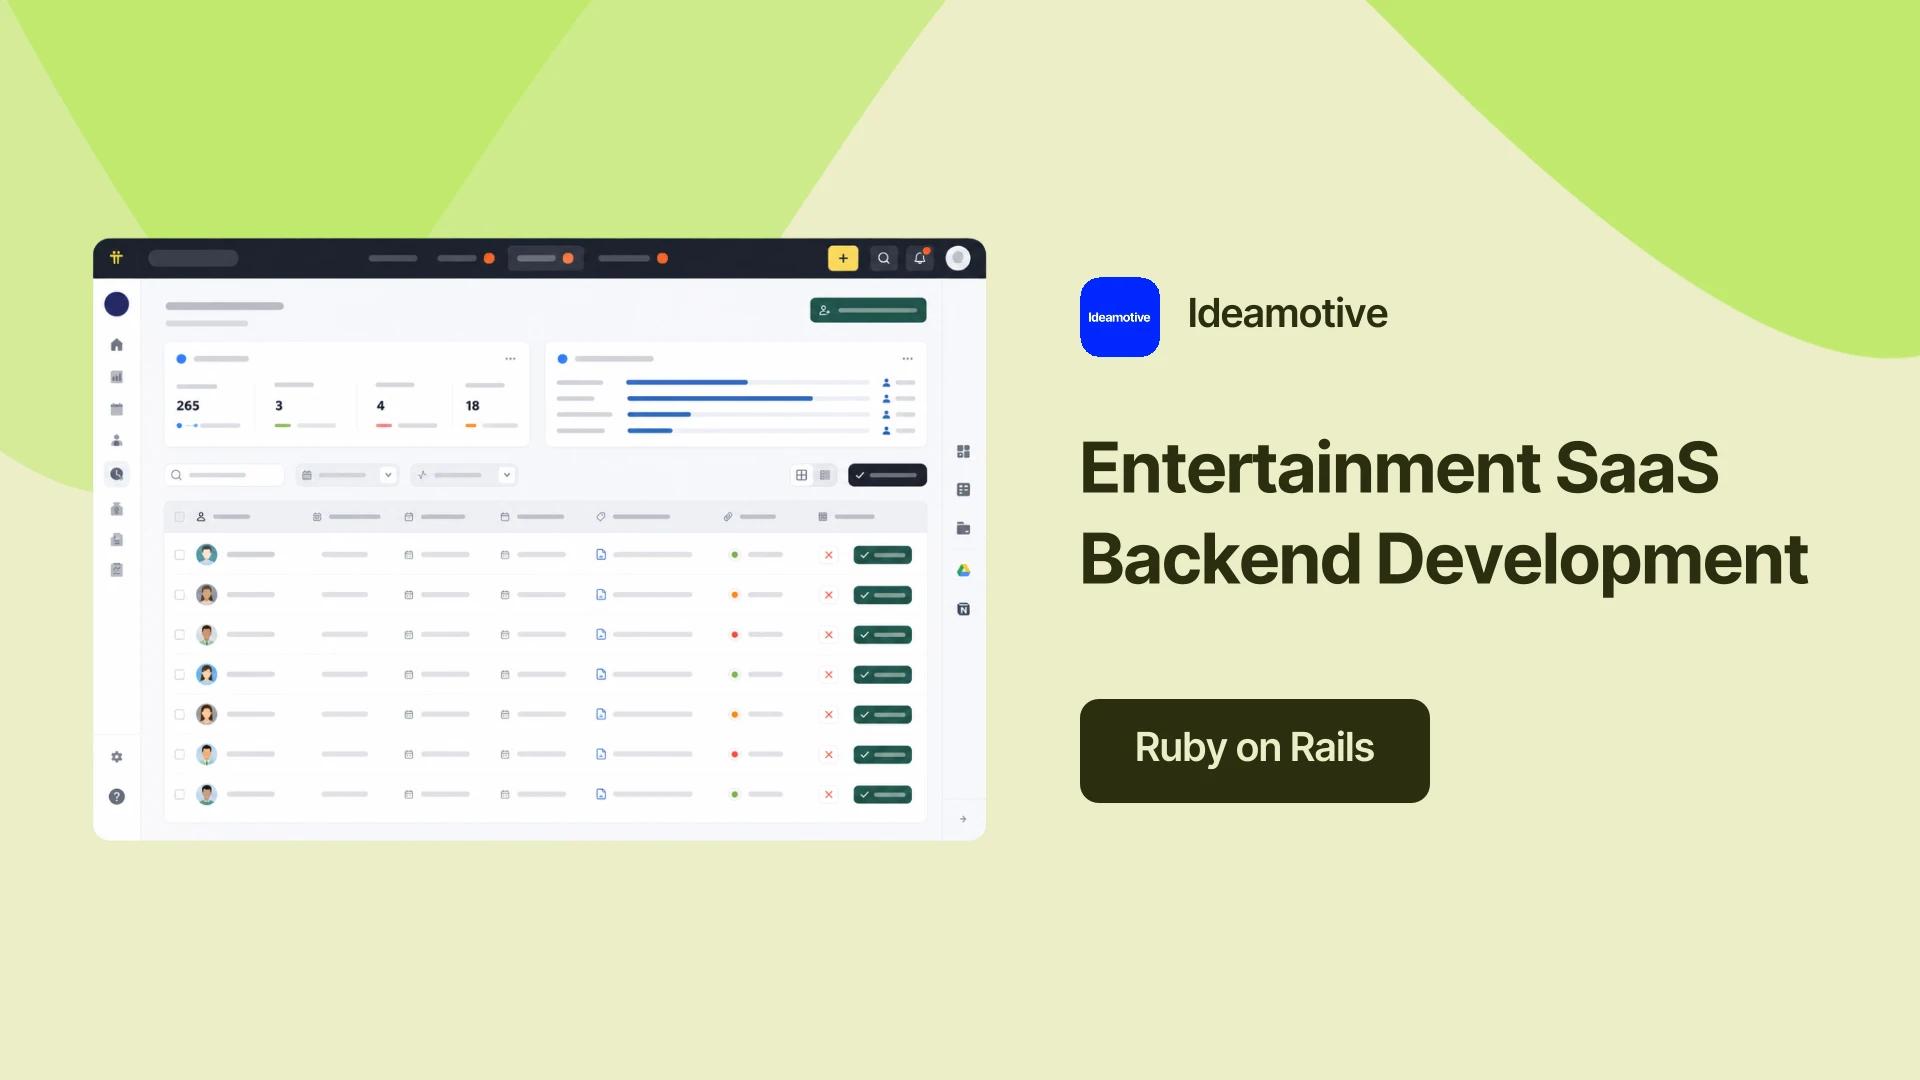
Task: Select the highlighted tab in the top navigation
Action: click(545, 258)
